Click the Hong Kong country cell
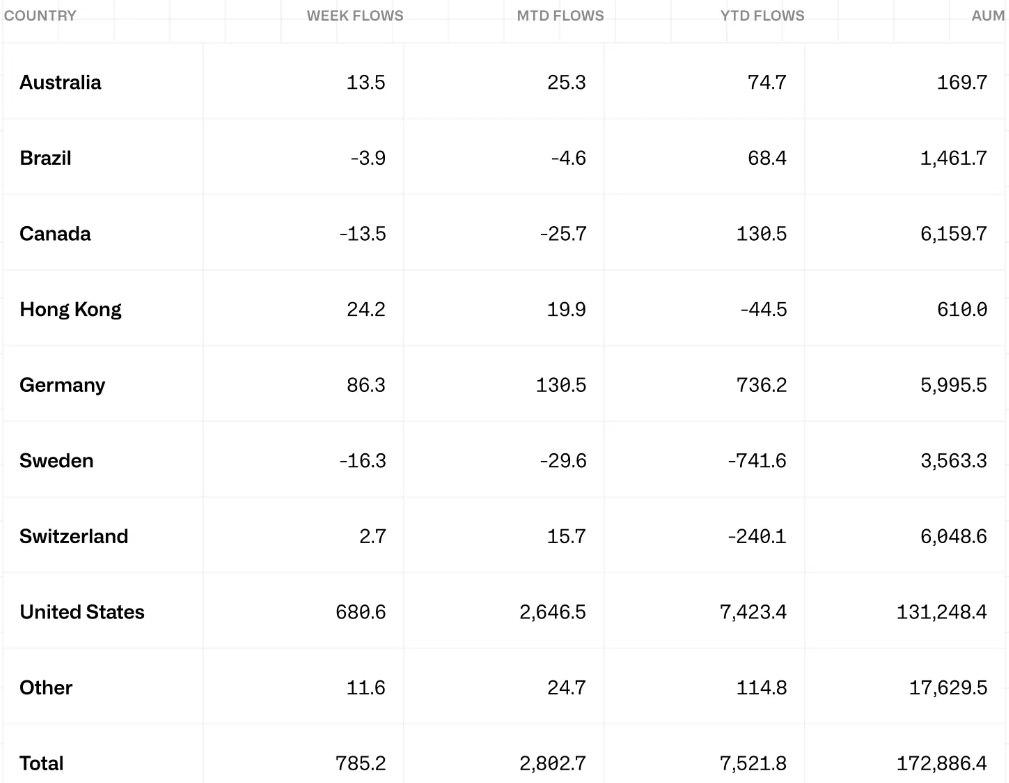Screen dimensions: 1009x783 (70, 309)
